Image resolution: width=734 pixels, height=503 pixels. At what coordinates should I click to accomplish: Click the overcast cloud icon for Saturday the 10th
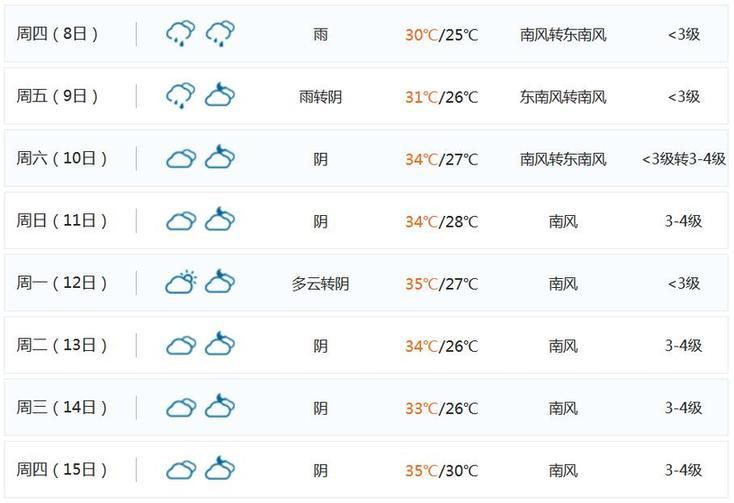pyautogui.click(x=180, y=159)
